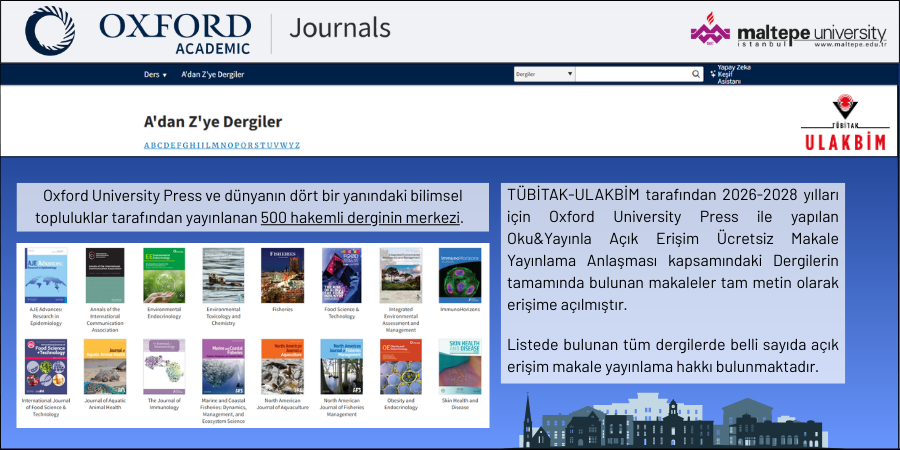Click the www.maltepe.edu.tr web address text
The image size is (900, 450).
click(x=851, y=45)
